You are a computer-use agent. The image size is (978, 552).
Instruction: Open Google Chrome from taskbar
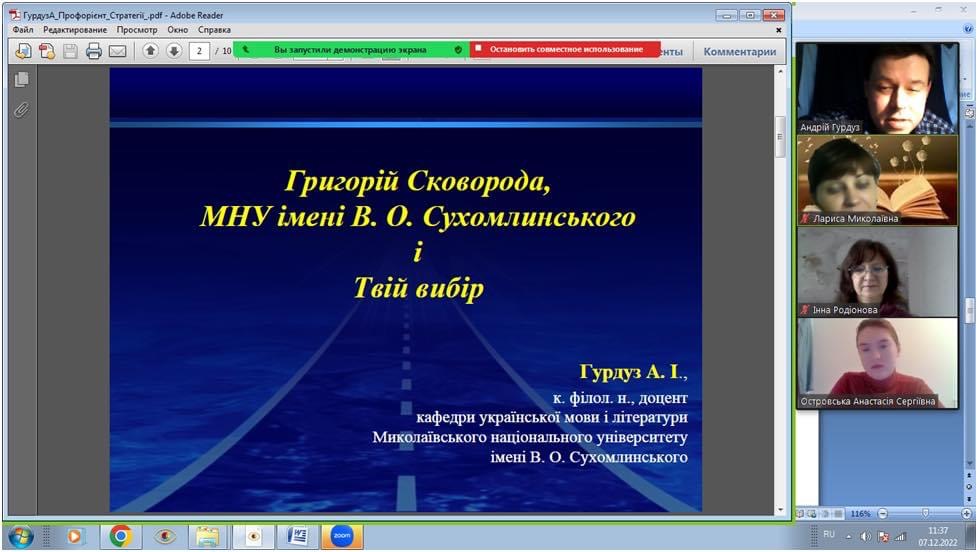click(120, 536)
